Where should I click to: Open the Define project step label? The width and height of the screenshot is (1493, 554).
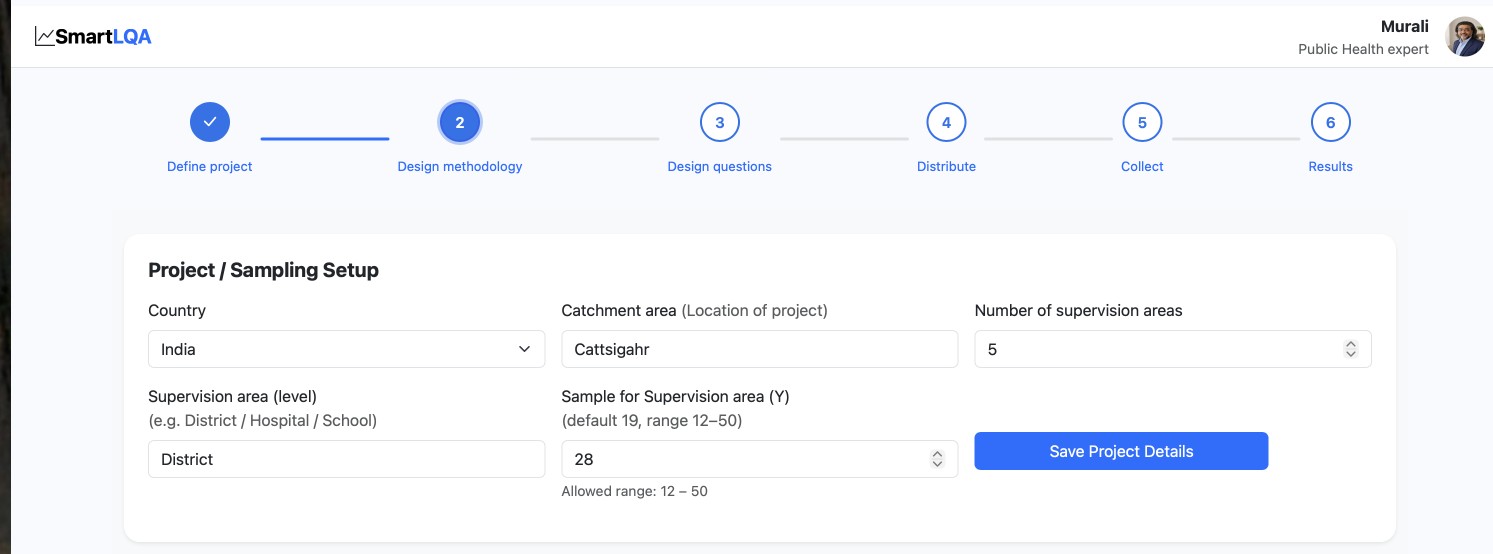tap(210, 167)
